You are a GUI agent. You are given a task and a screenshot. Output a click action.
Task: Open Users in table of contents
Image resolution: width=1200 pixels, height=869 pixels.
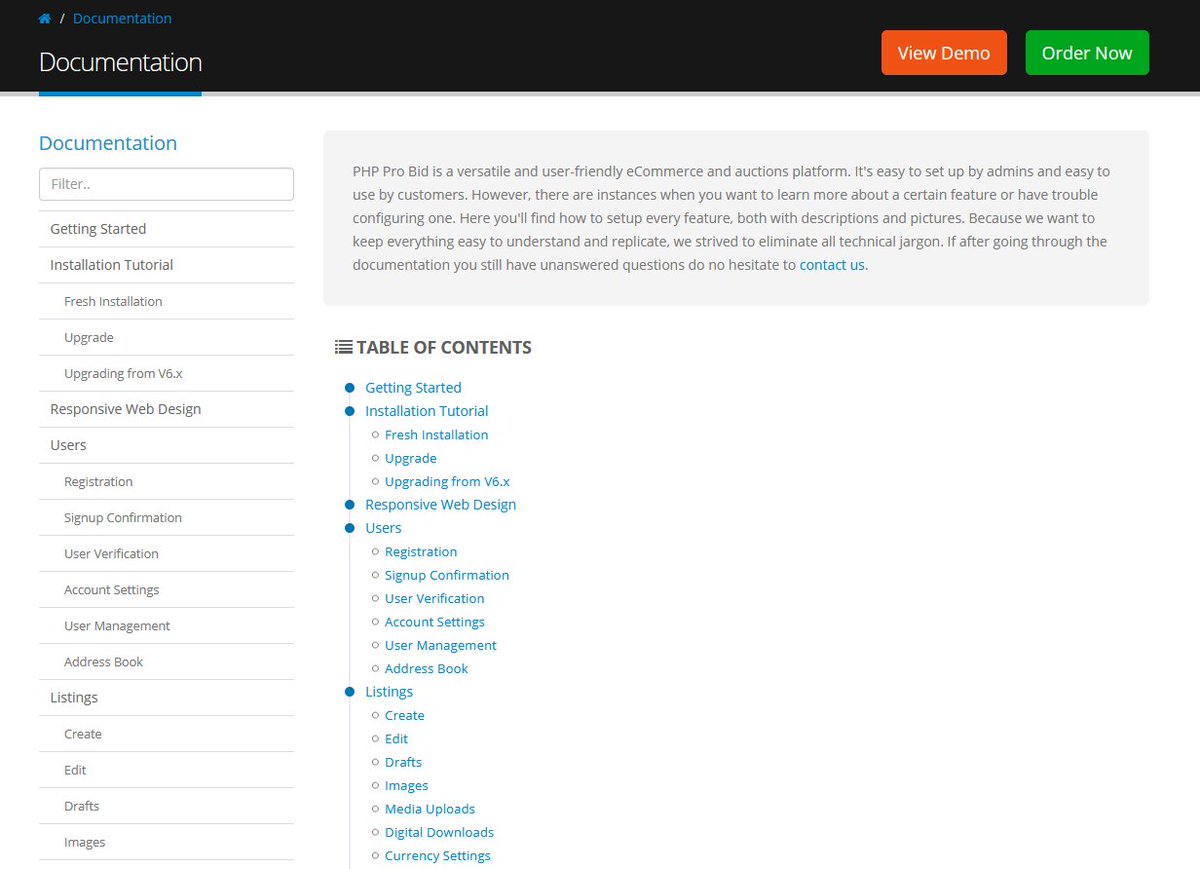(x=383, y=528)
